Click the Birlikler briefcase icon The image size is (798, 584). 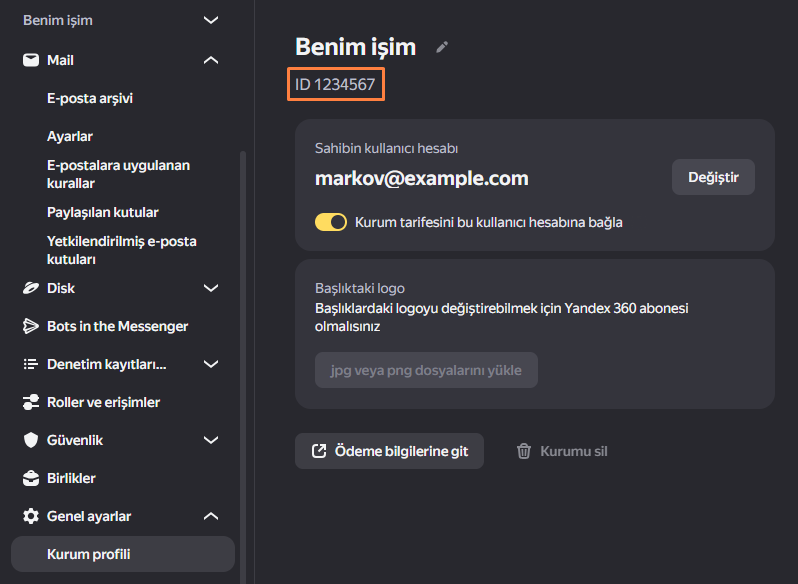(x=31, y=478)
